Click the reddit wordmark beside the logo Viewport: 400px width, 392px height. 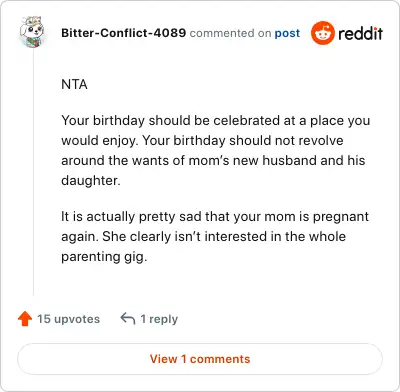pyautogui.click(x=360, y=33)
